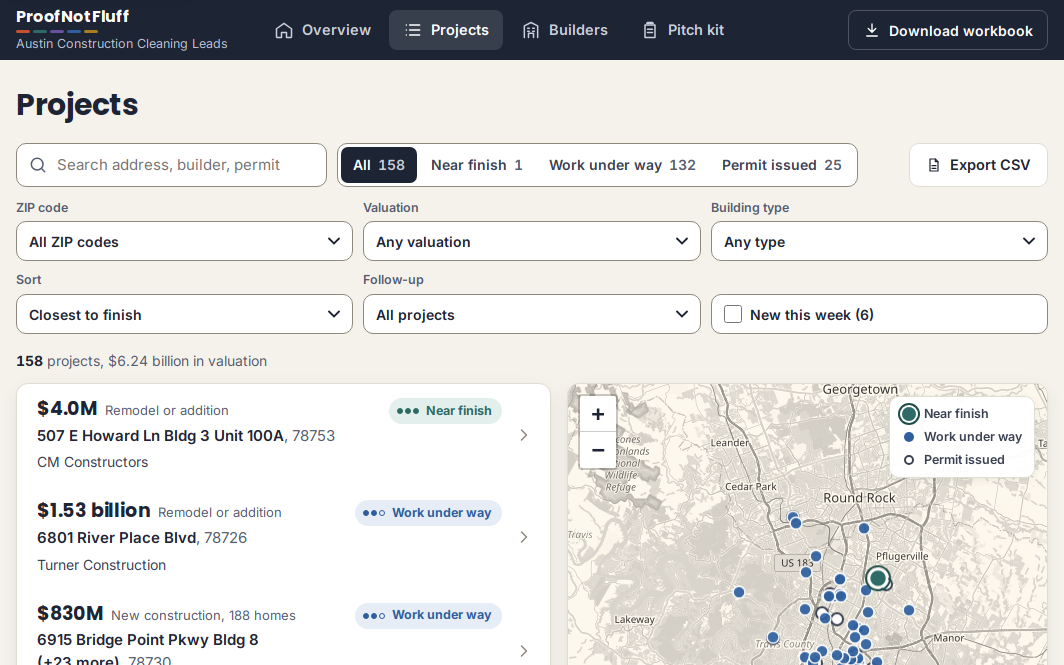Screen dimensions: 1064x665
Task: Click the Export CSV document icon
Action: coord(934,165)
